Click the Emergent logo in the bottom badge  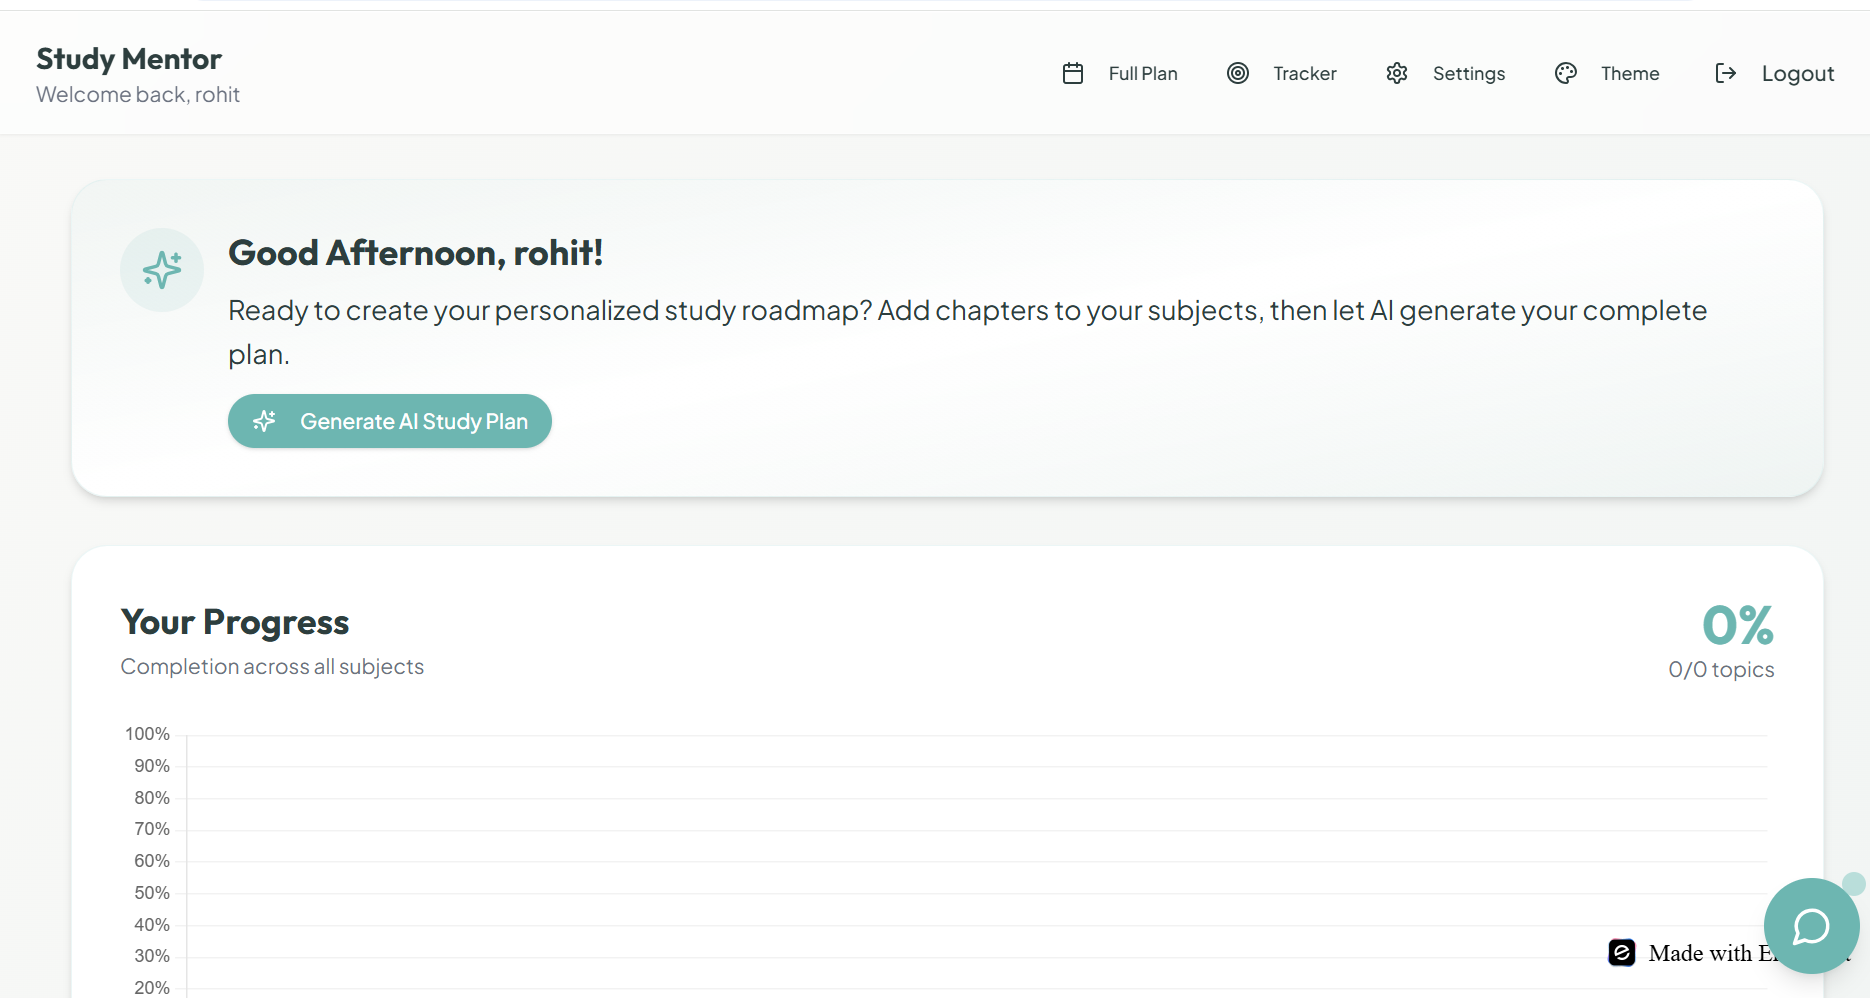tap(1622, 953)
